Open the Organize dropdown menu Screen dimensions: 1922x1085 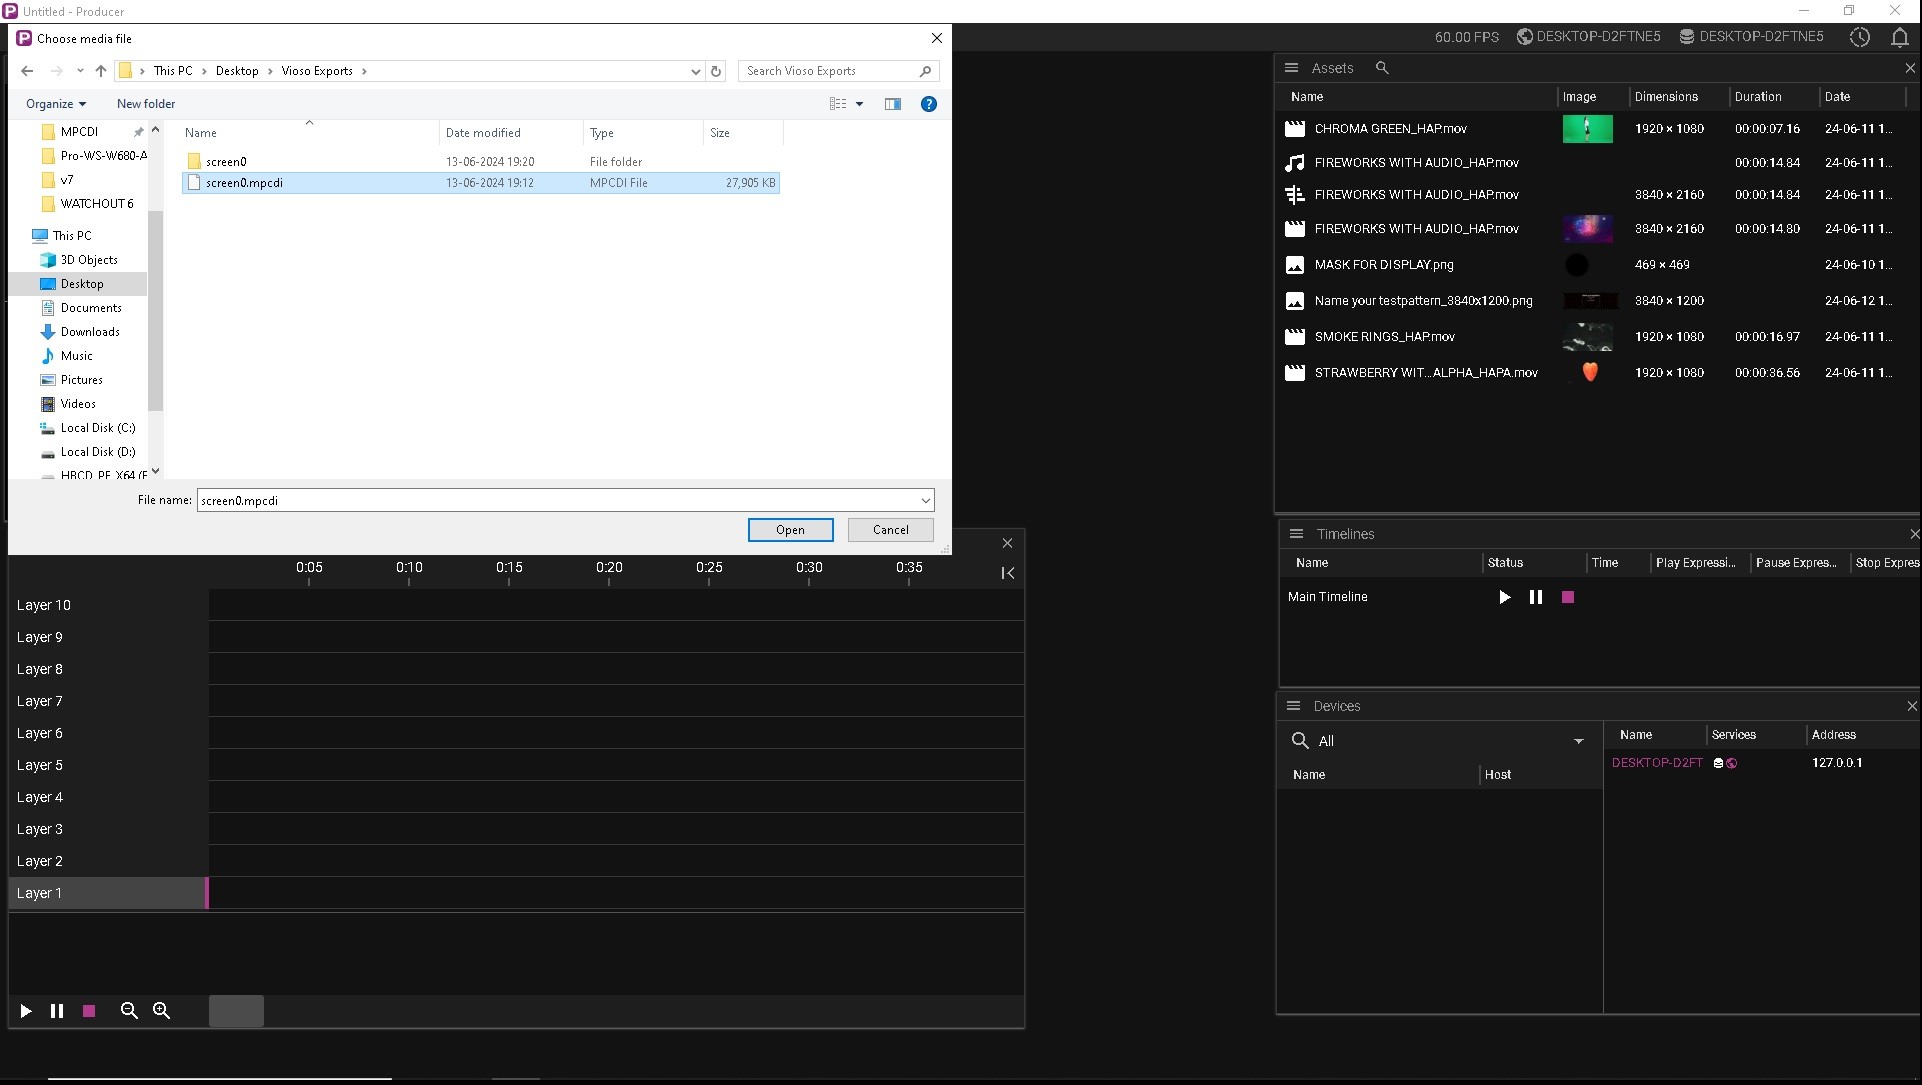pos(56,104)
